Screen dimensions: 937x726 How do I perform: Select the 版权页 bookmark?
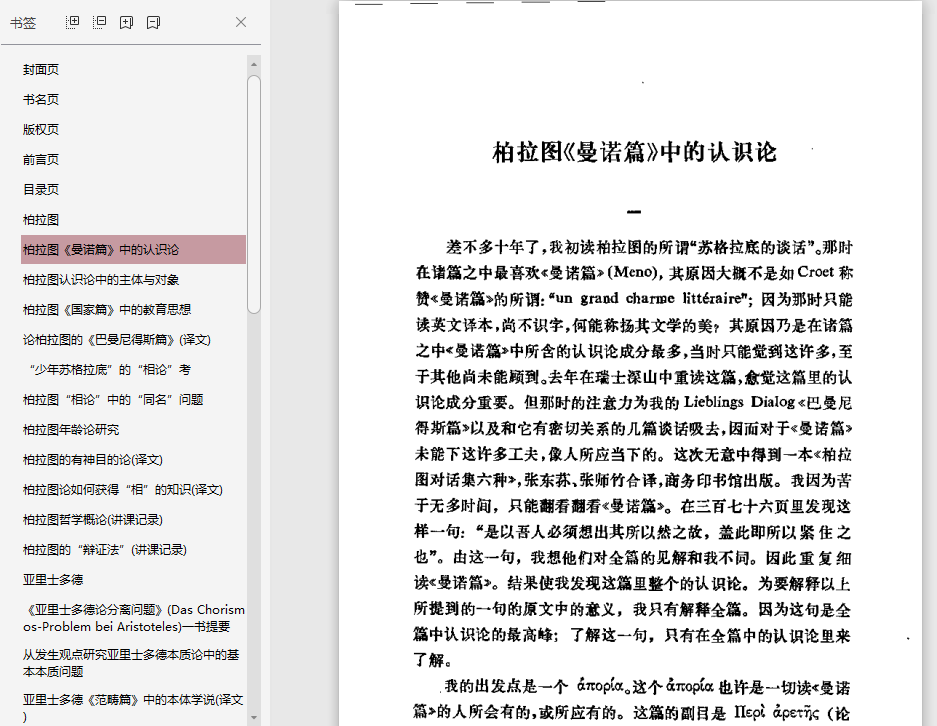(41, 130)
